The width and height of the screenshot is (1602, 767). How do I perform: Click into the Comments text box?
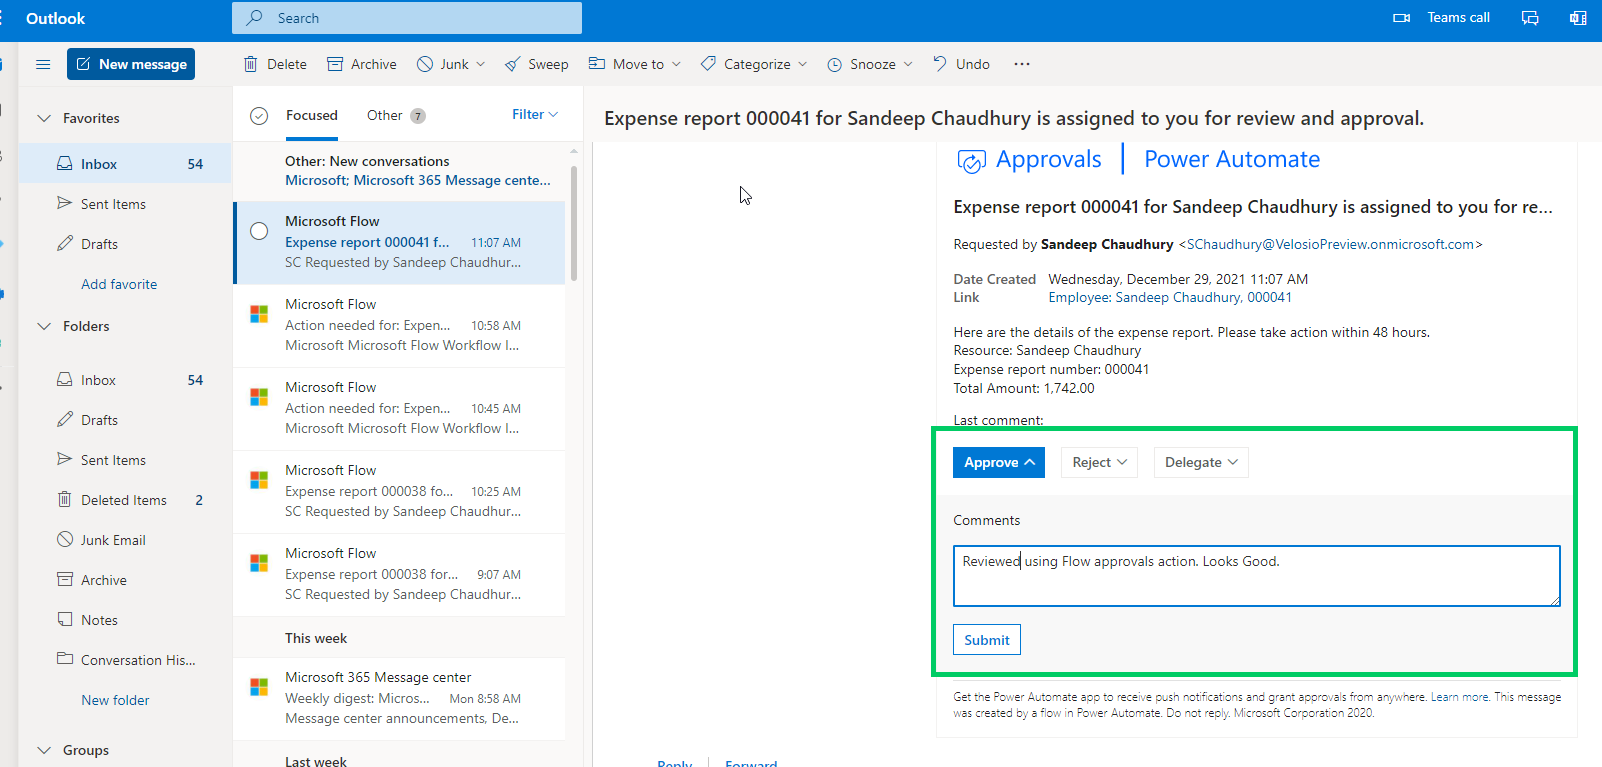(1255, 576)
